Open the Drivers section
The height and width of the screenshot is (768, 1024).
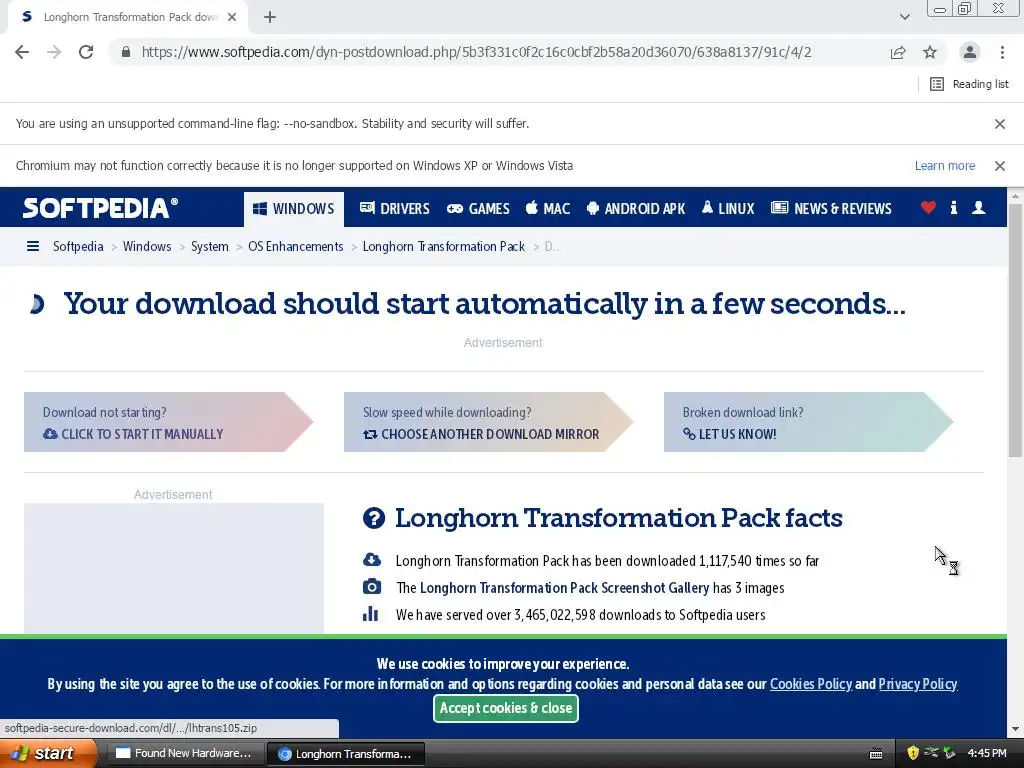tap(394, 209)
